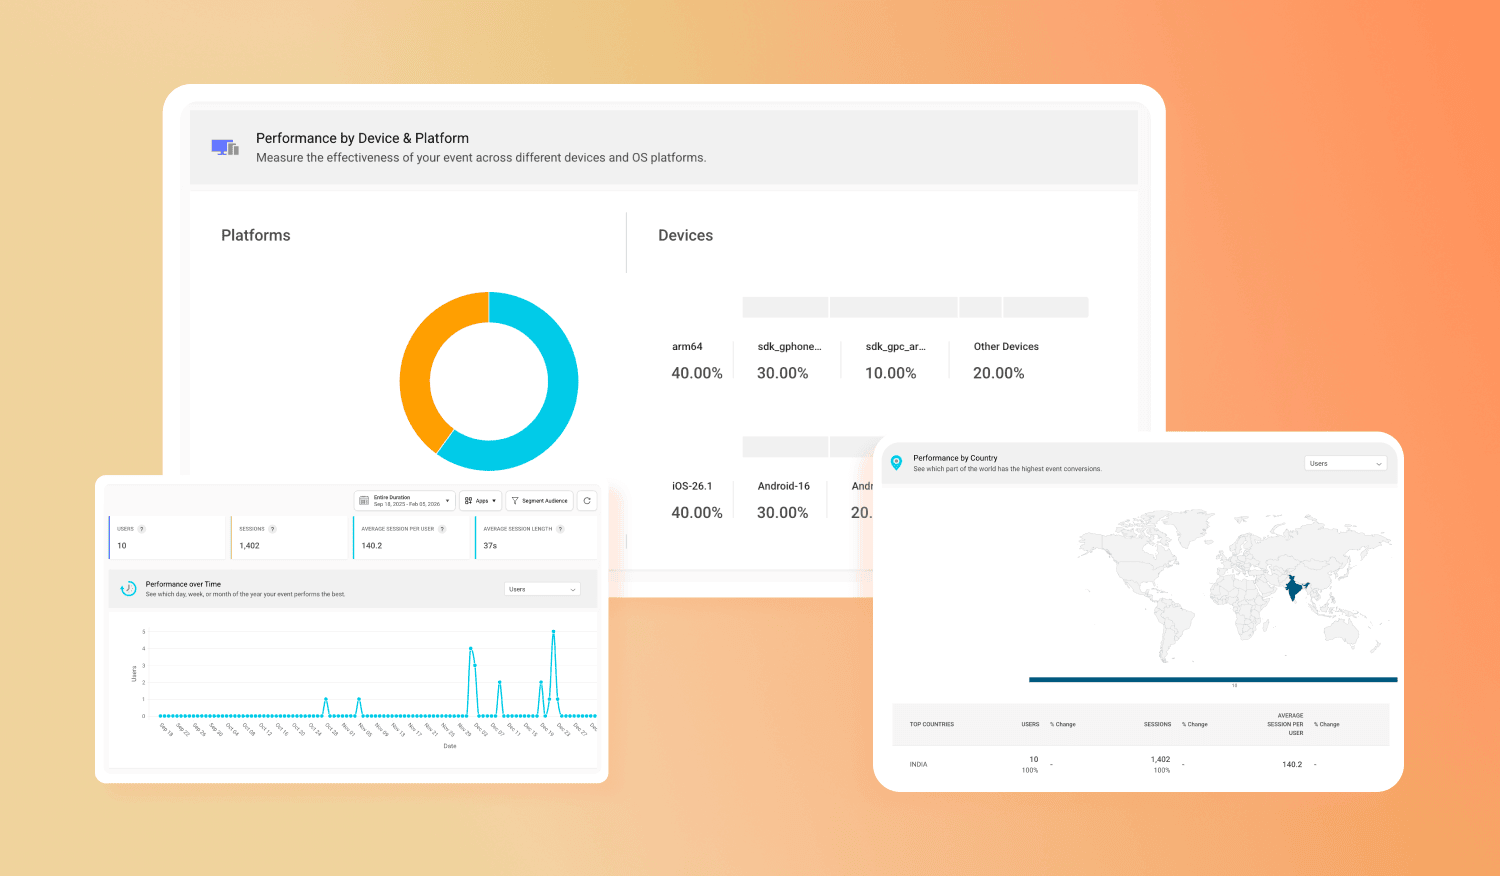Click the refresh icon button
Screen dimensions: 1500x876
587,501
